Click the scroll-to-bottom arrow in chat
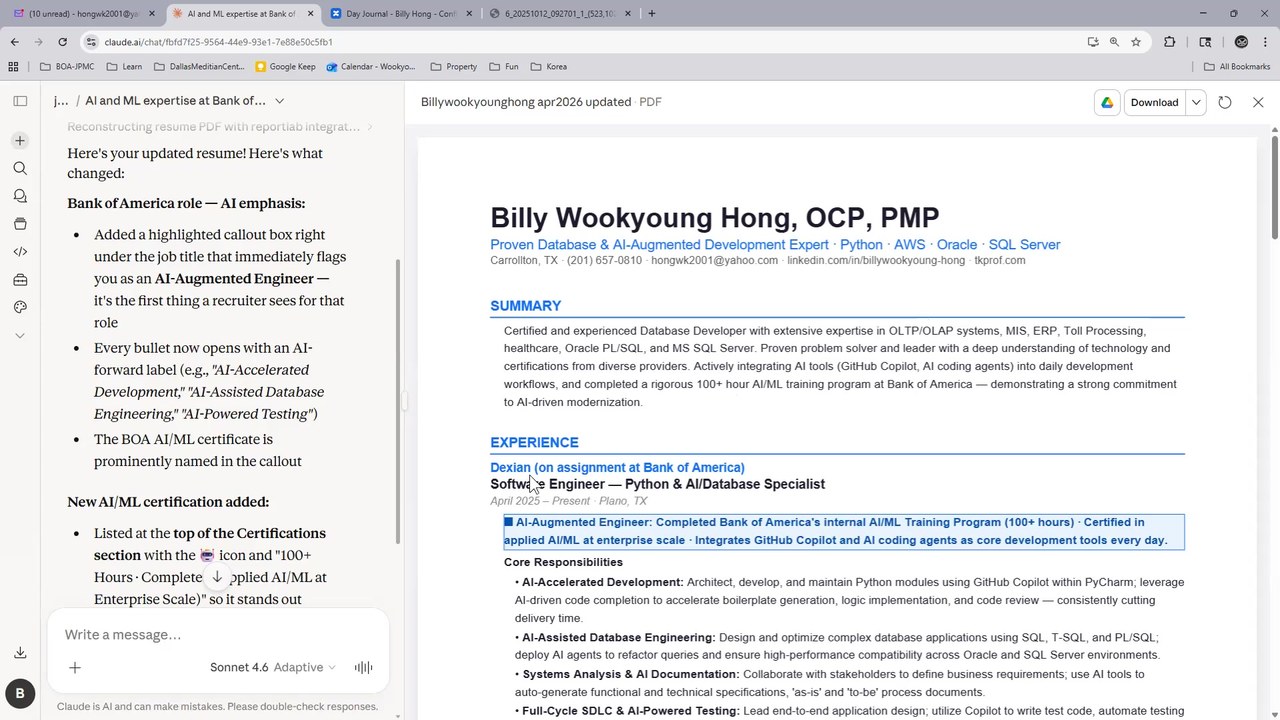The image size is (1280, 720). (x=217, y=578)
